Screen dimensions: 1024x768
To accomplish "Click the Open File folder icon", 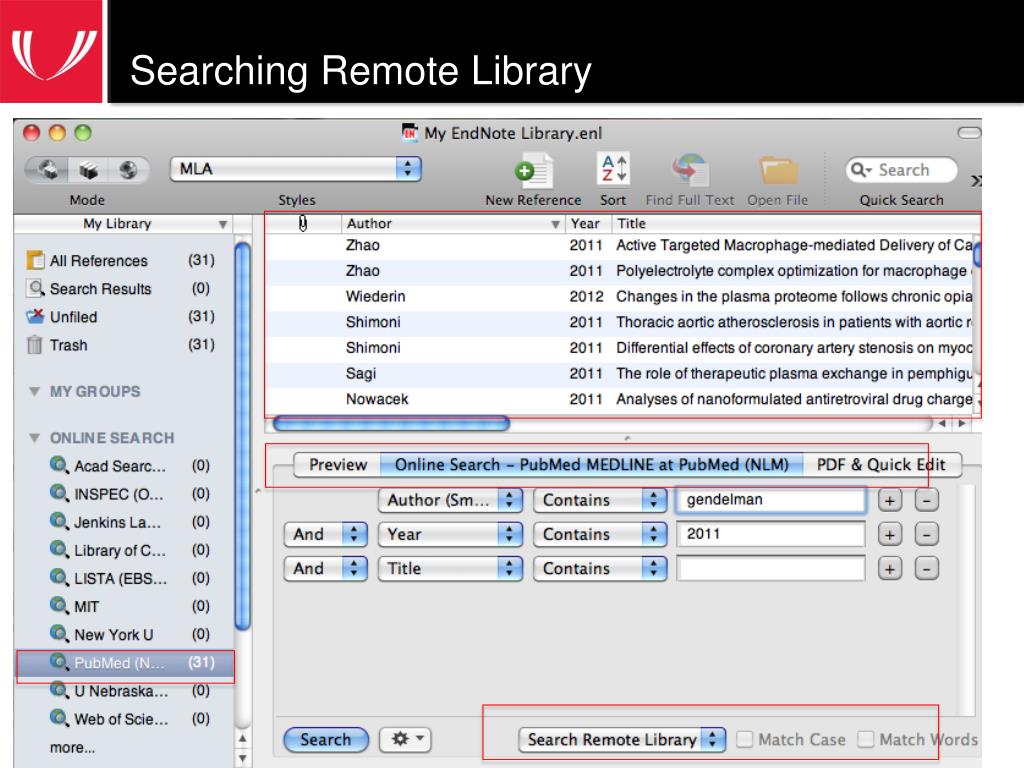I will [777, 171].
